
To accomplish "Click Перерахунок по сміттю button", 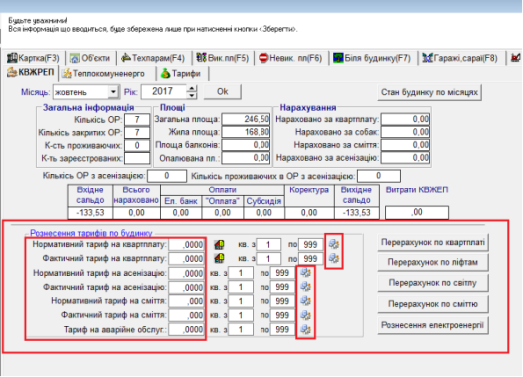I will coord(433,304).
